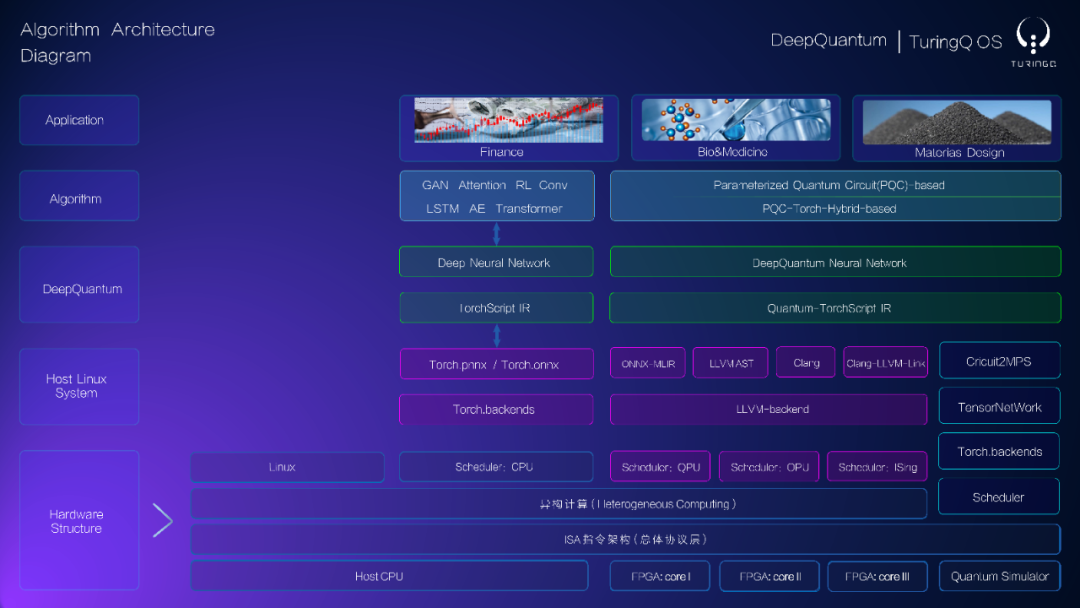This screenshot has height=608, width=1080.
Task: Click the "Transformer" text in the algorithm box
Action: [529, 208]
